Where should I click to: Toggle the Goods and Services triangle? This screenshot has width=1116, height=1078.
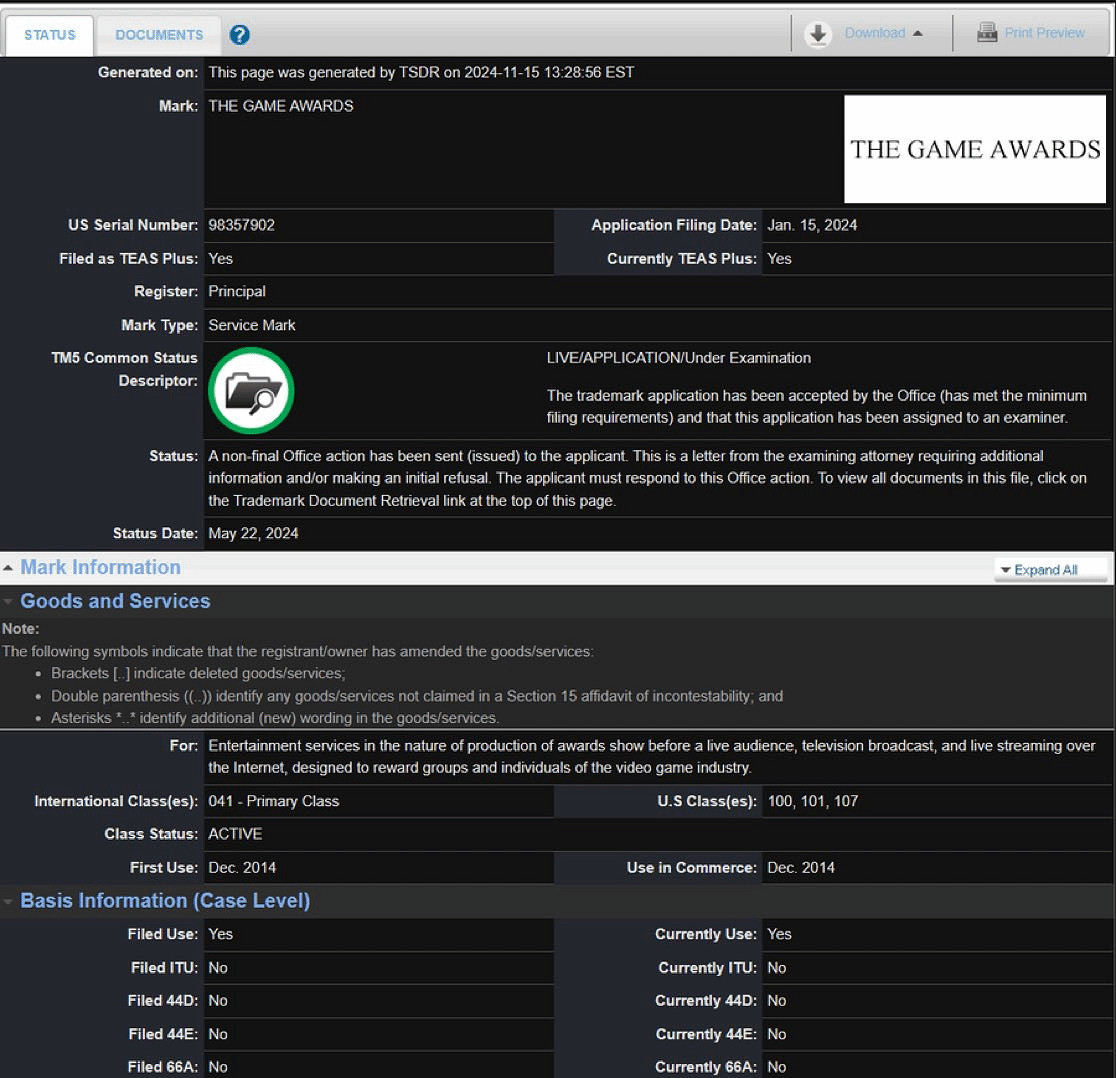coord(8,602)
